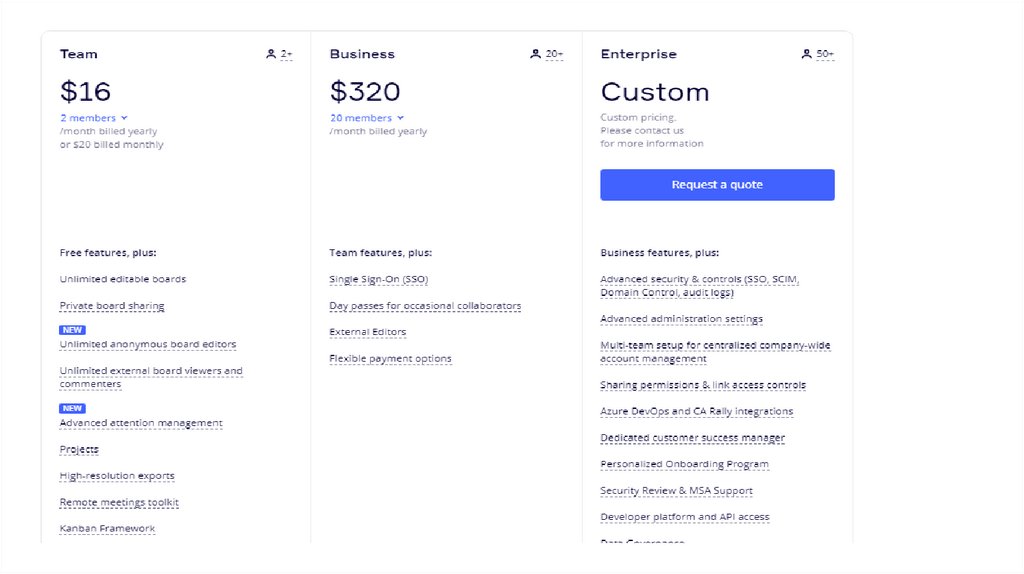
Task: Select 'Dedicated customer success manager' link
Action: pyautogui.click(x=692, y=438)
